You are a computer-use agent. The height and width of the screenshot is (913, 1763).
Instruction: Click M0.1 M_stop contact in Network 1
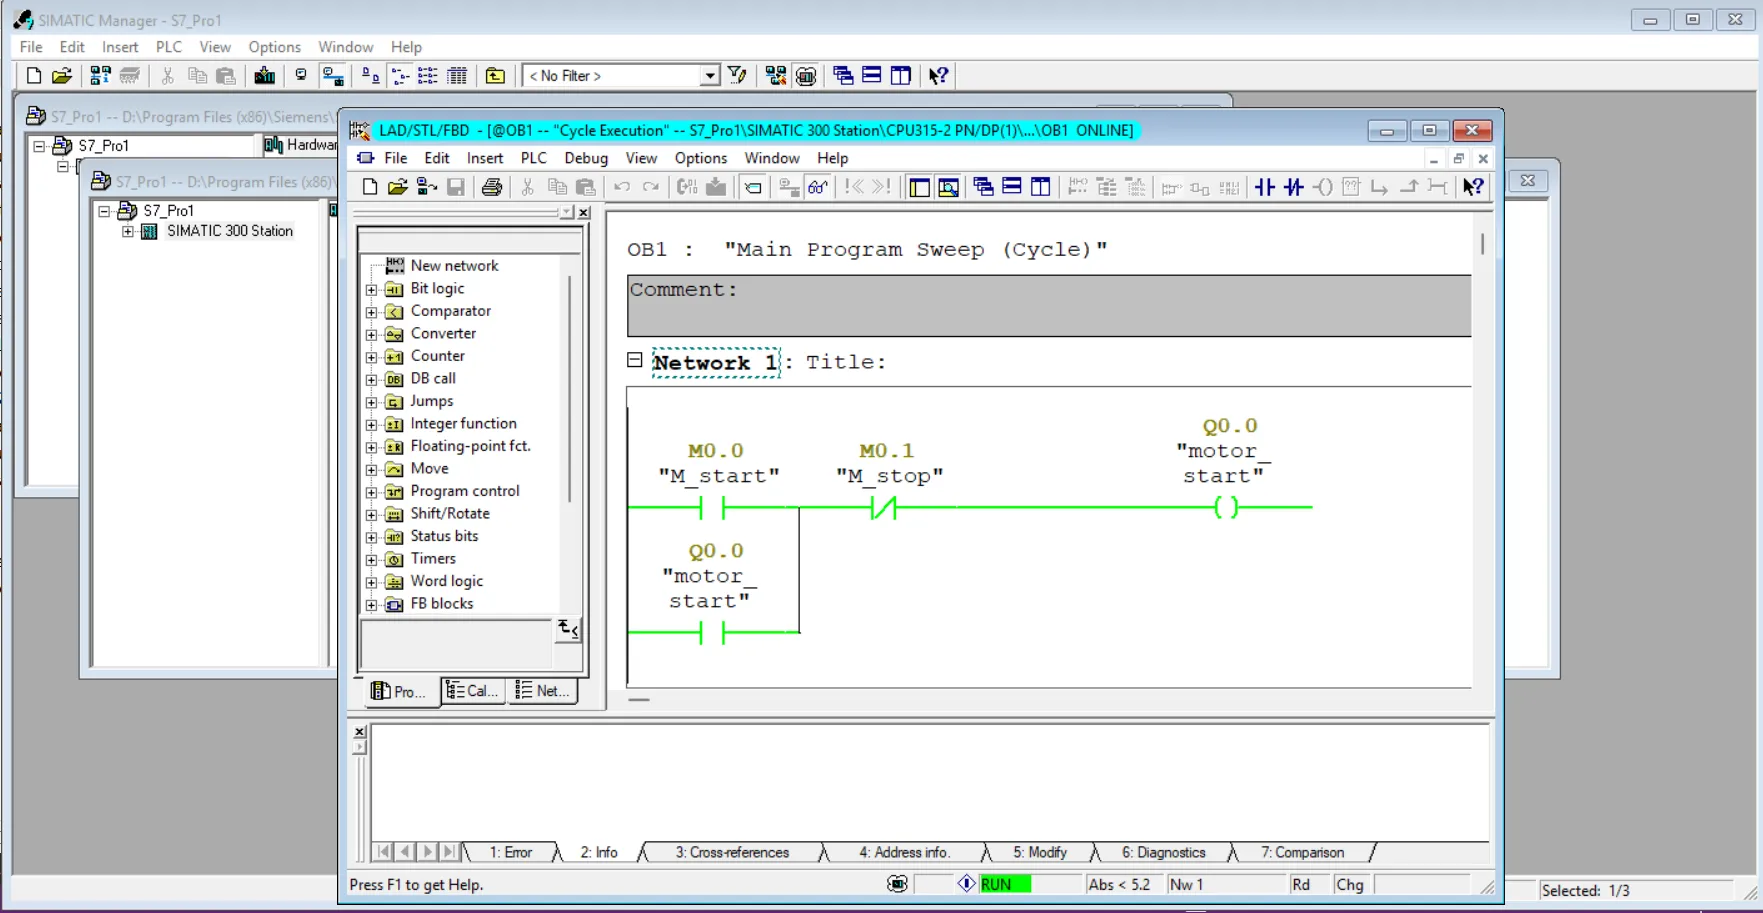884,508
